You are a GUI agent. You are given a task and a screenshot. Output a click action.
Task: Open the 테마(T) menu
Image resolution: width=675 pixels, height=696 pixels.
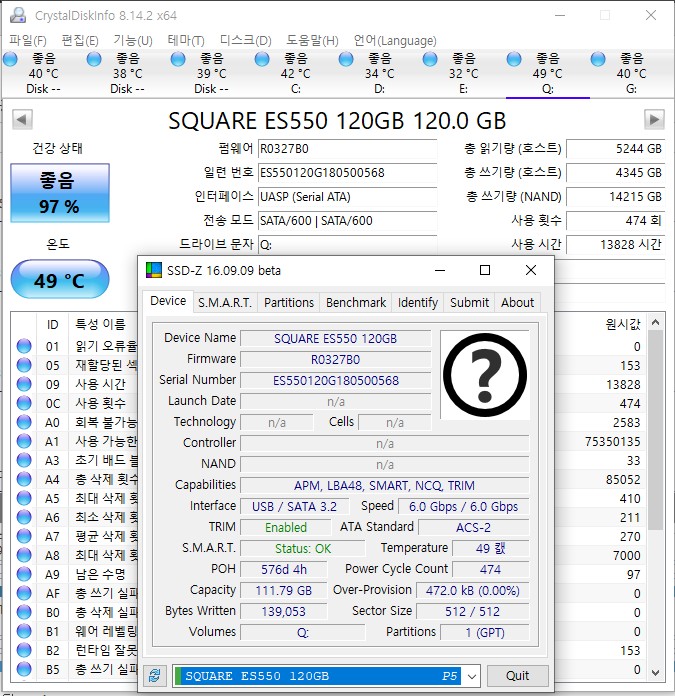click(x=186, y=40)
